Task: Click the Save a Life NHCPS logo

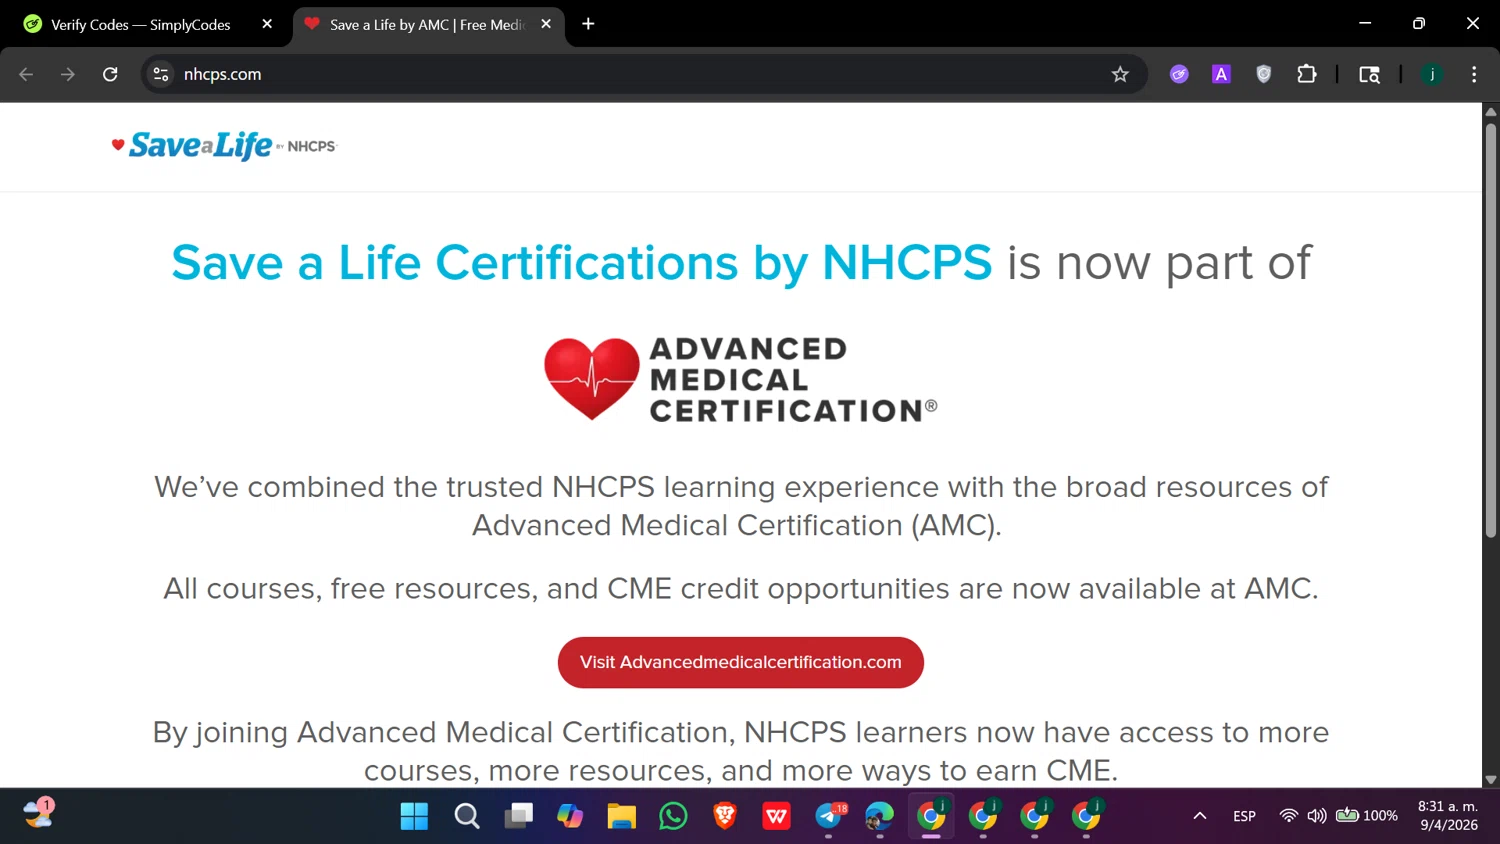Action: (224, 146)
